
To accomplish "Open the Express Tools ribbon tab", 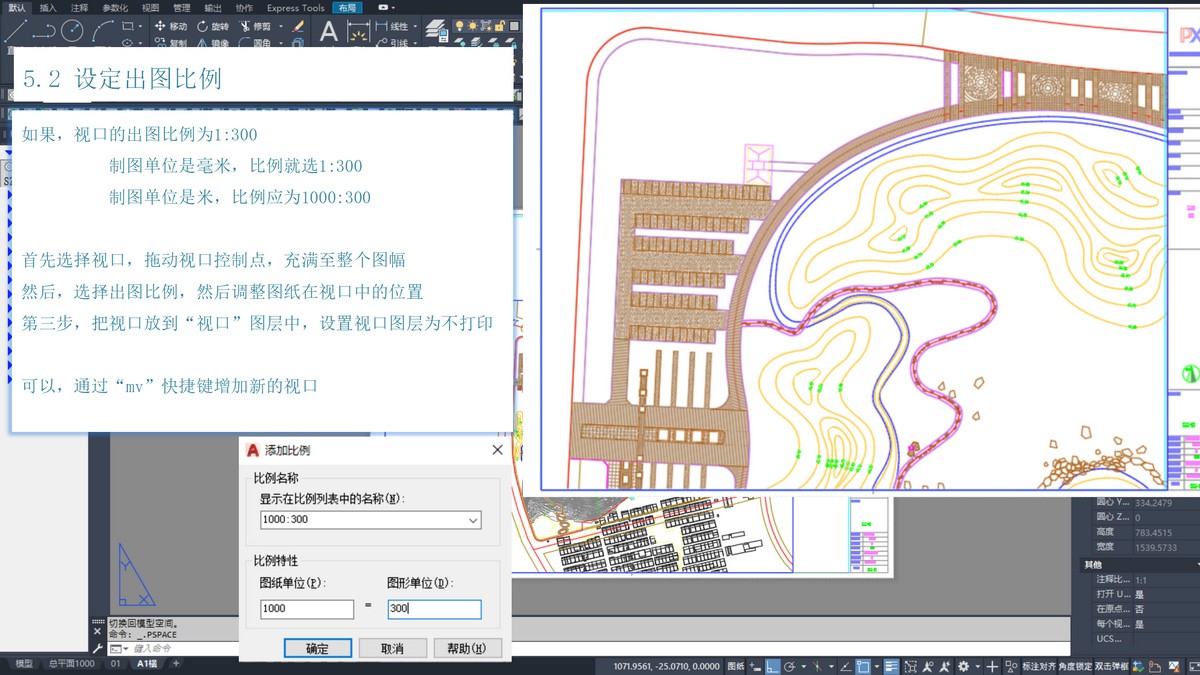I will pos(295,7).
